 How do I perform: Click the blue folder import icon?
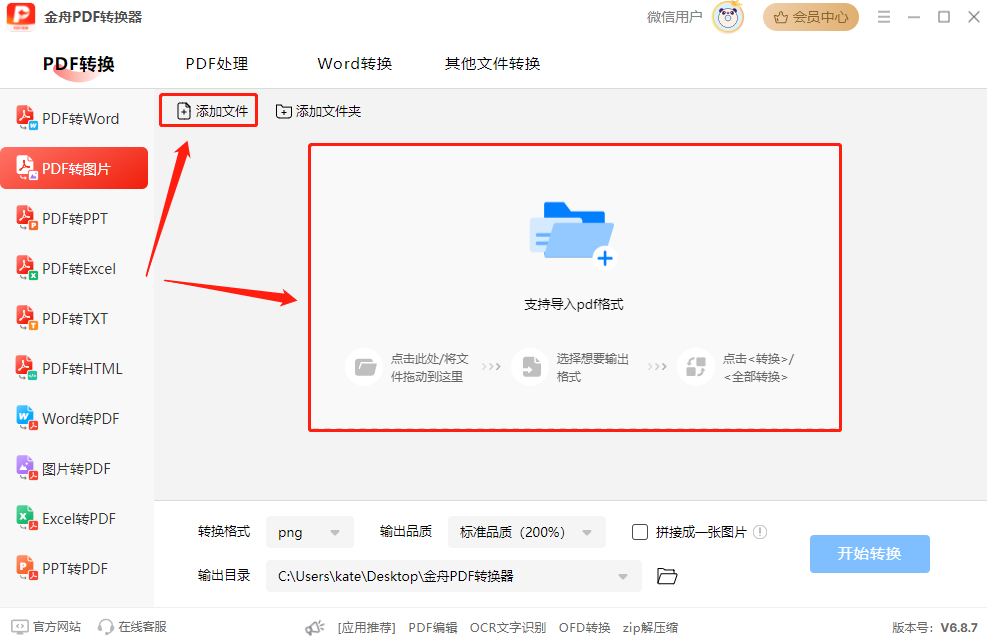tap(572, 235)
